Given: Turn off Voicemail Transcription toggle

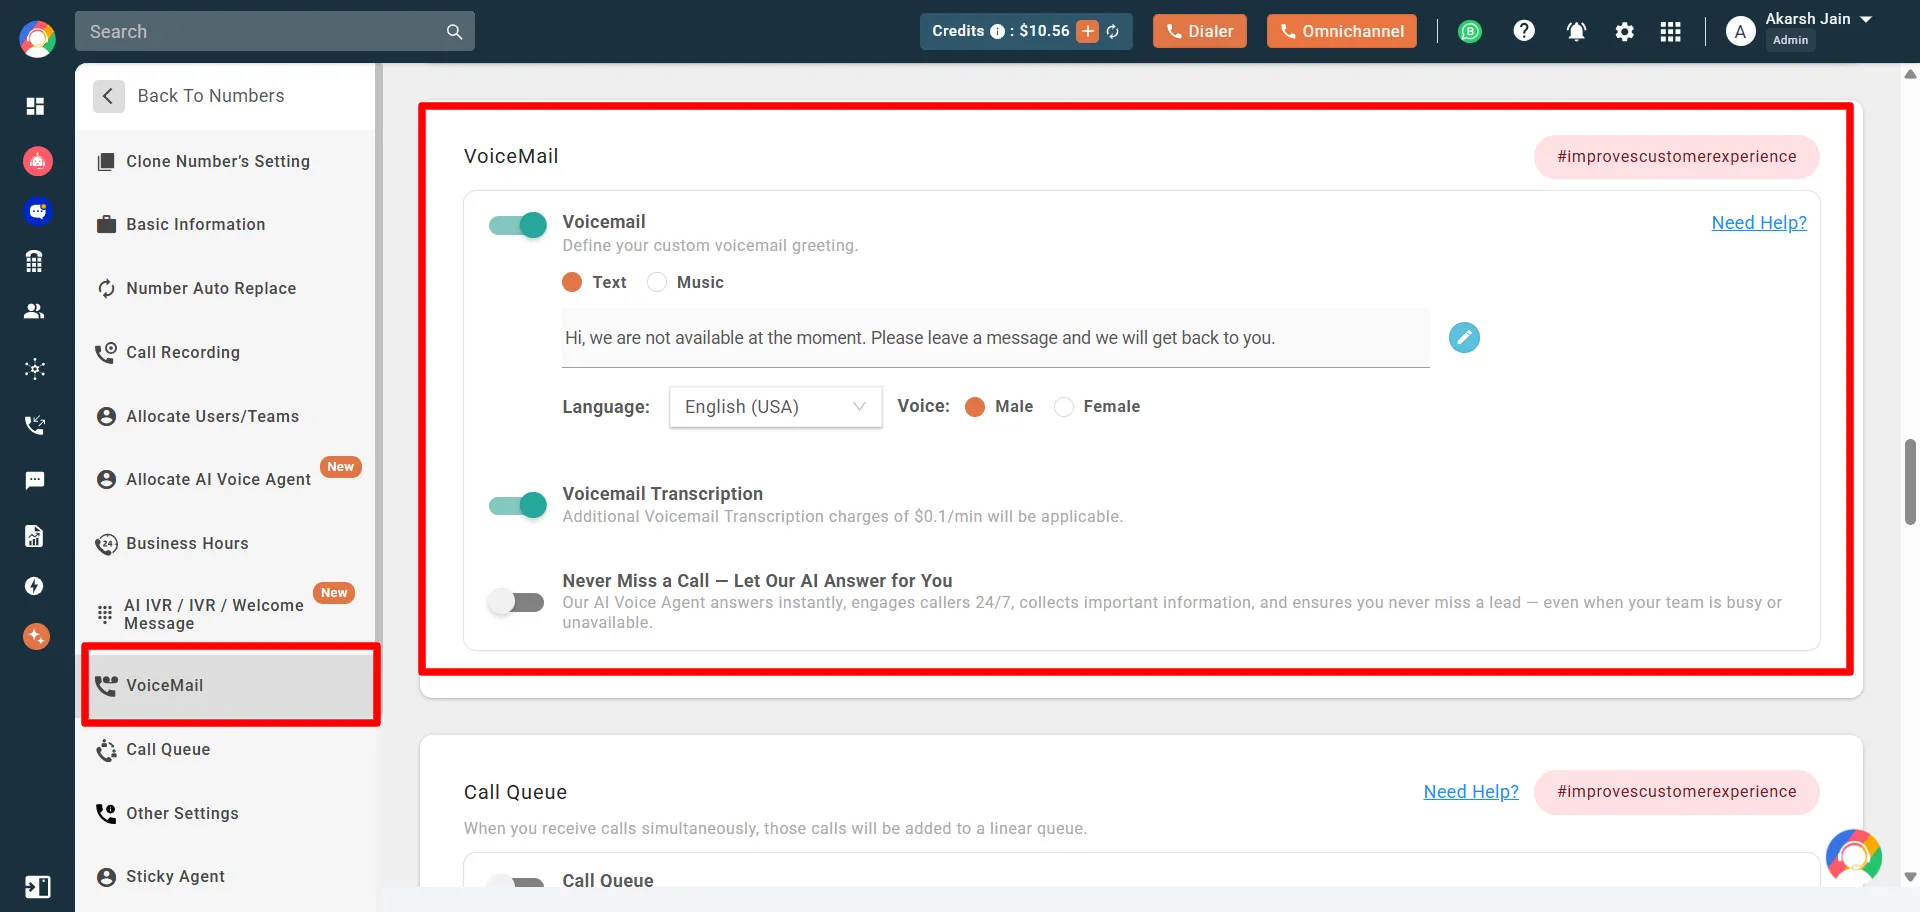Looking at the screenshot, I should 517,506.
